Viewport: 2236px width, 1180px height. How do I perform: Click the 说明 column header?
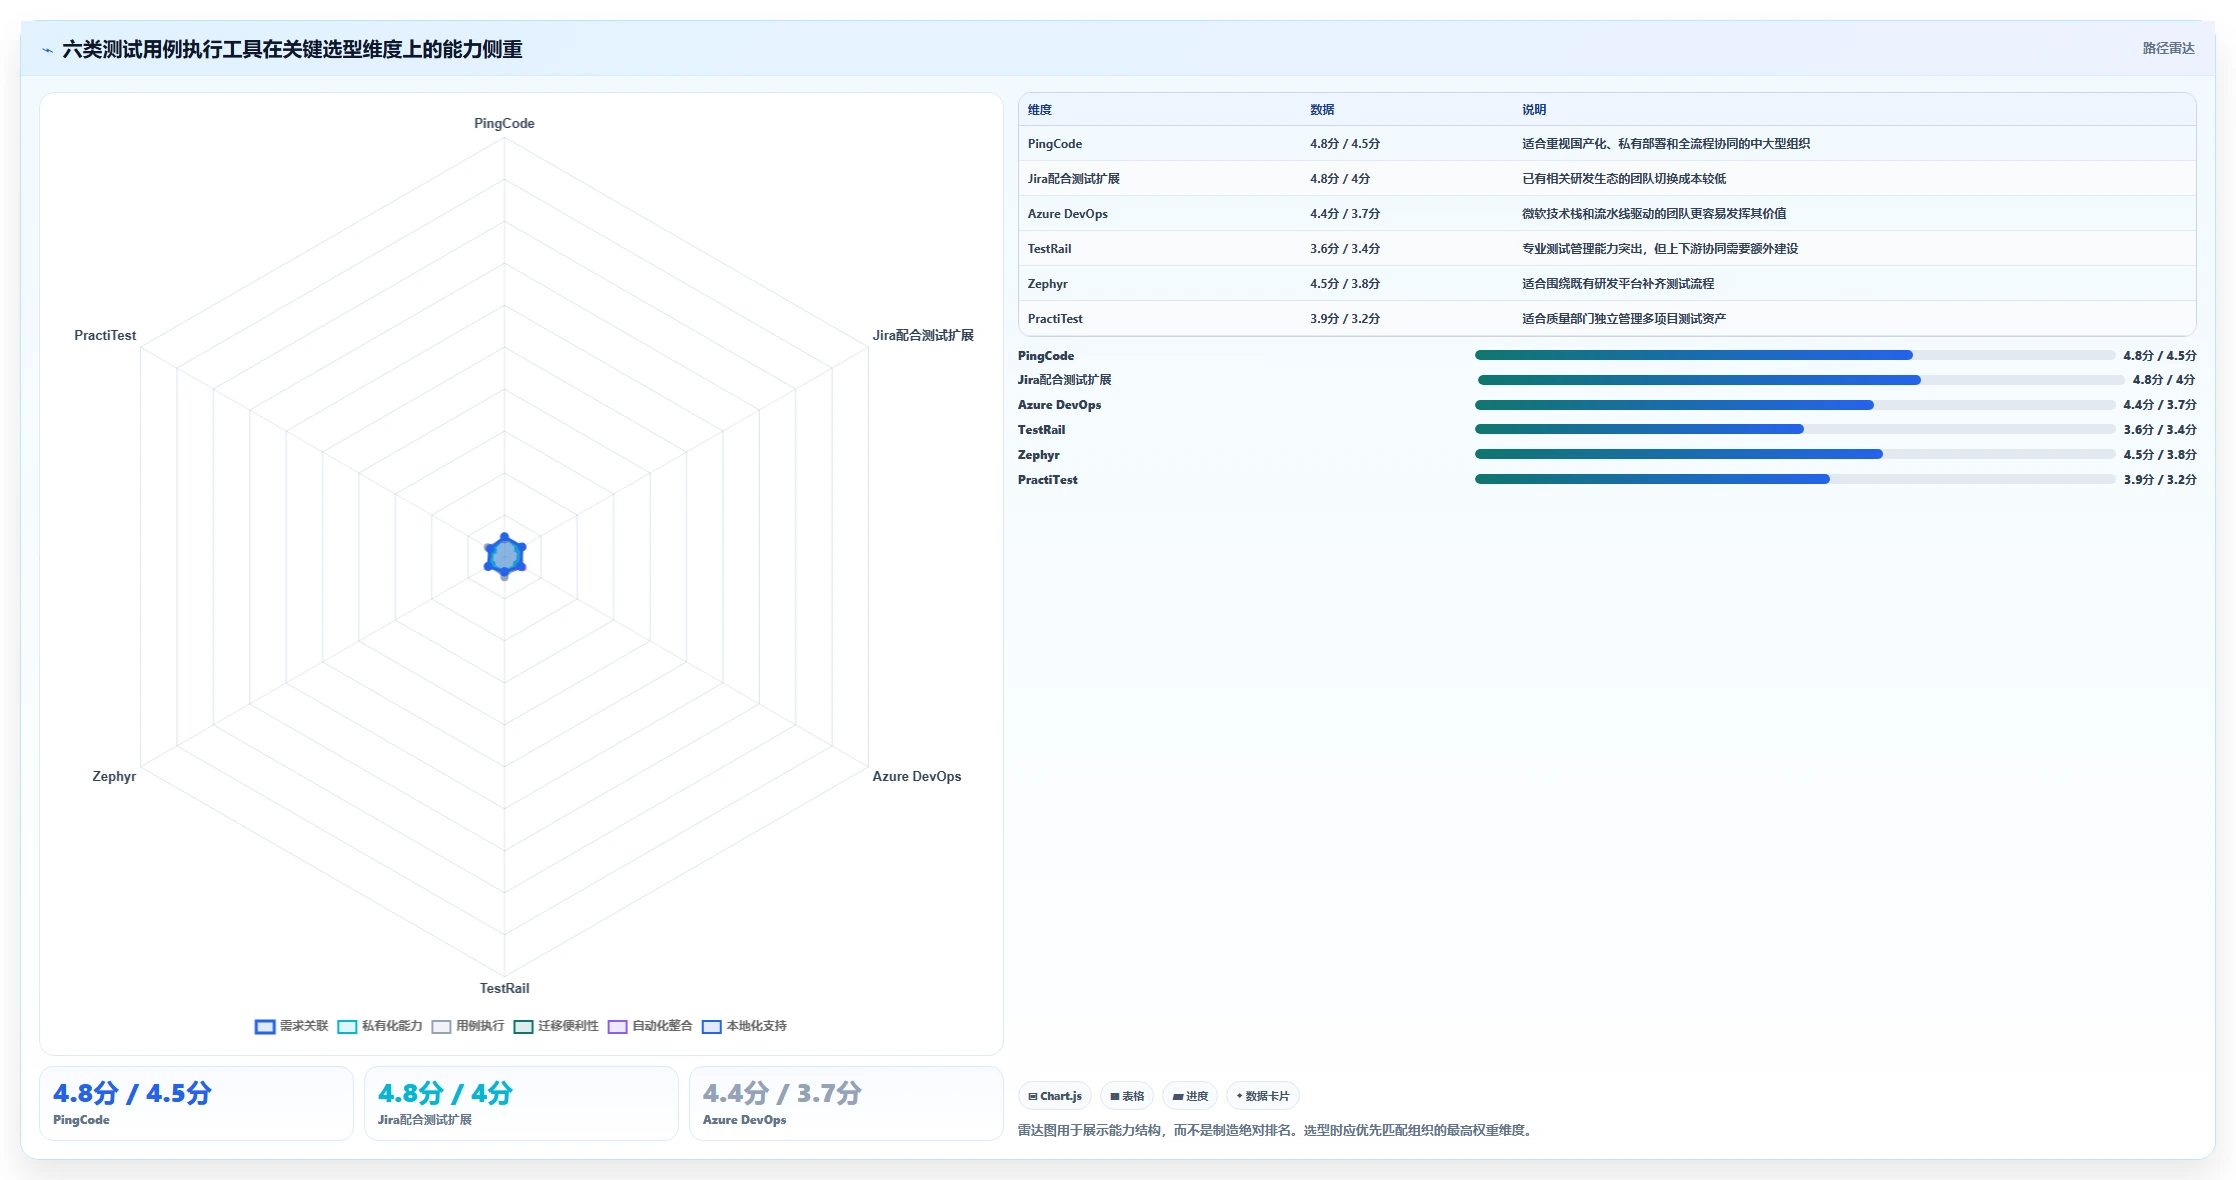click(x=1534, y=110)
